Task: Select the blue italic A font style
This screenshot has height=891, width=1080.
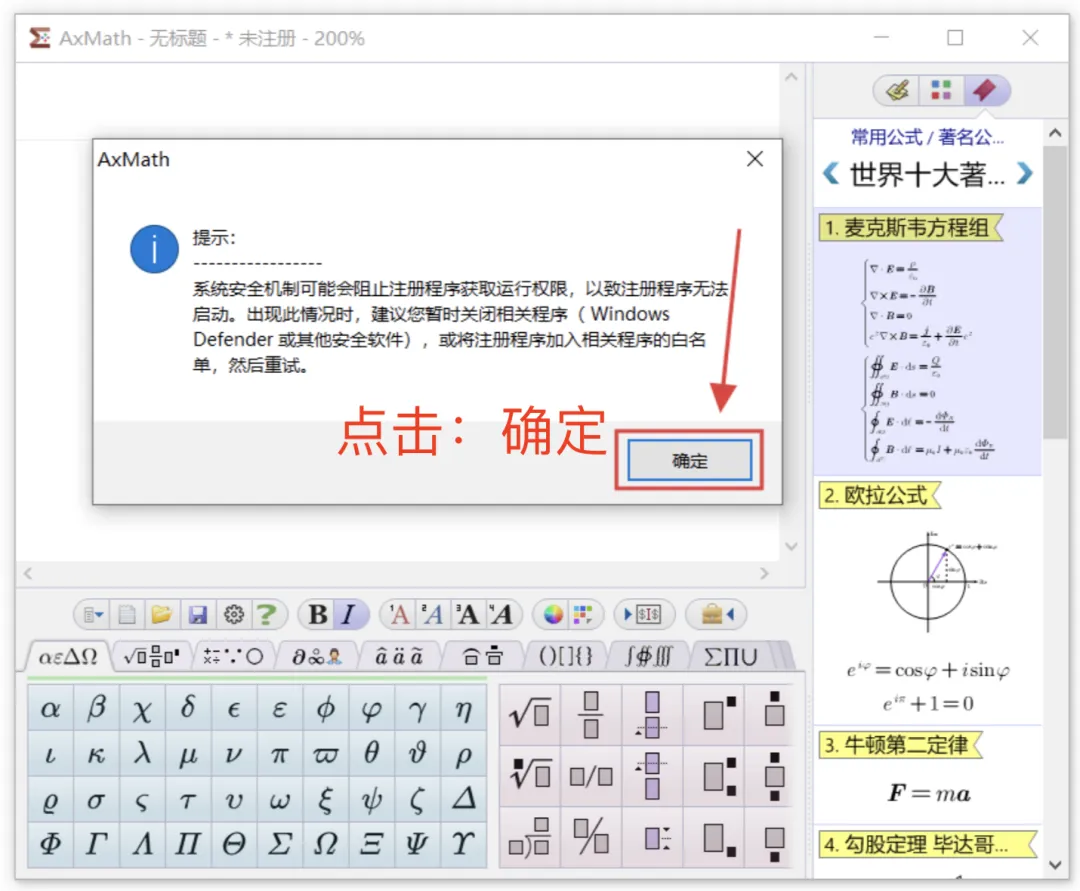Action: coord(433,614)
